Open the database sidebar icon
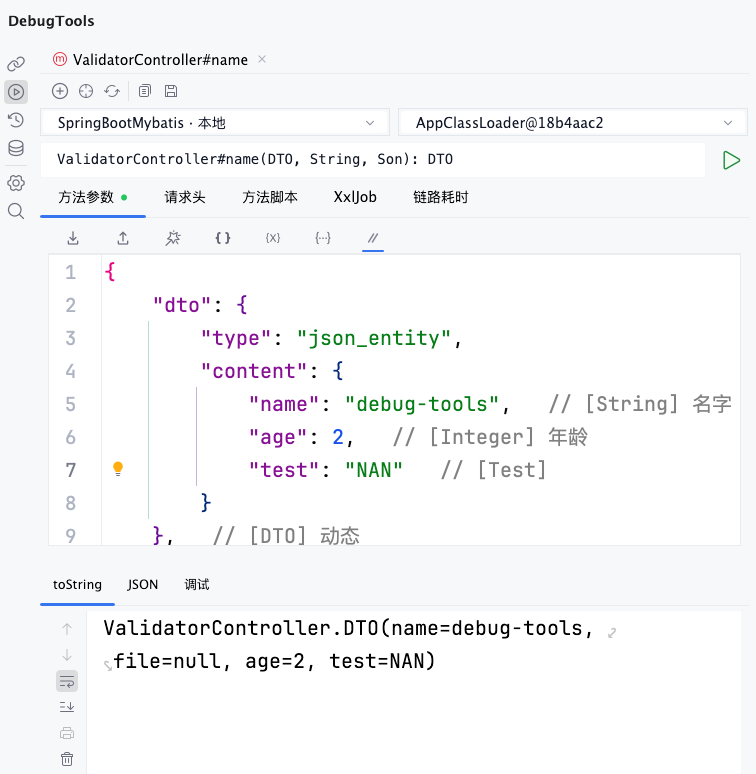 [x=16, y=148]
